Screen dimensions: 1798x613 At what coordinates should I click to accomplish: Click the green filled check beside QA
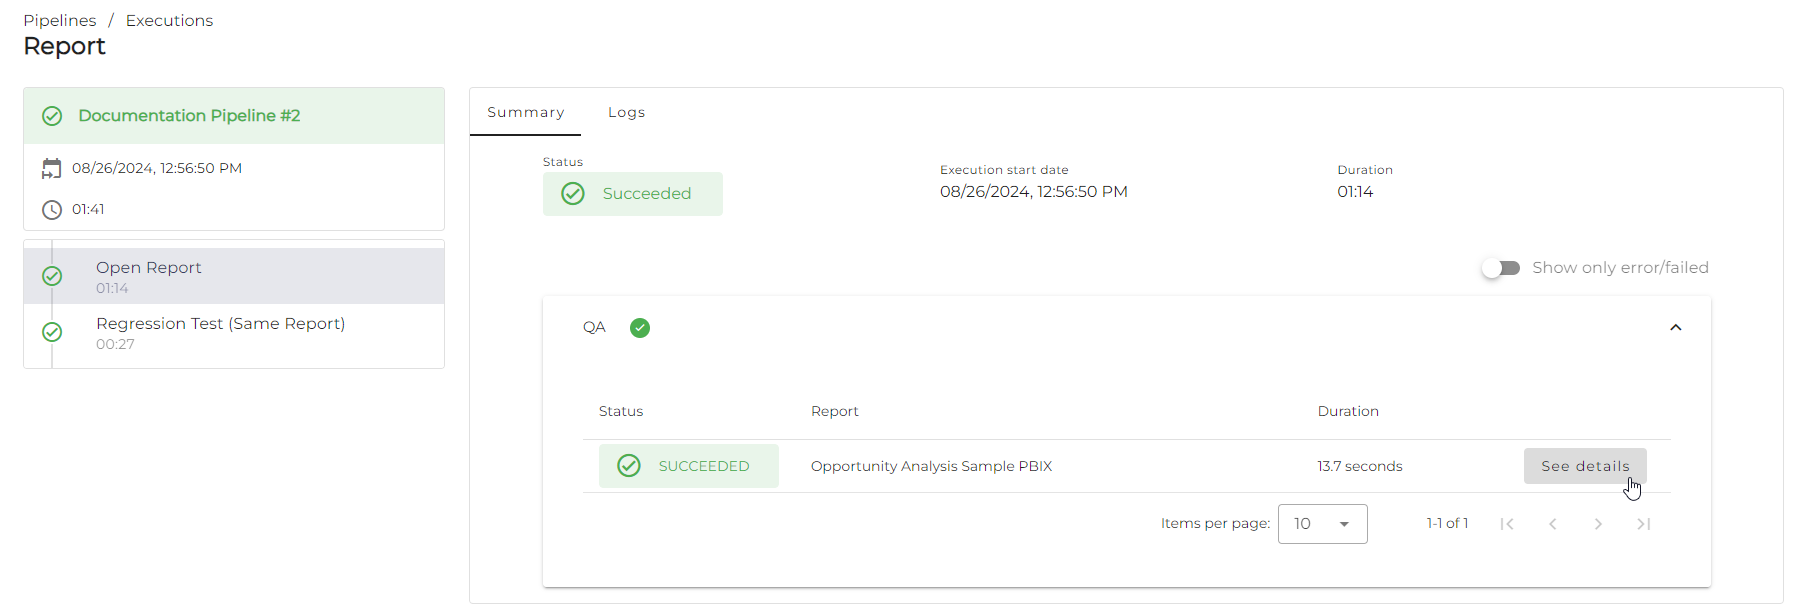tap(640, 328)
